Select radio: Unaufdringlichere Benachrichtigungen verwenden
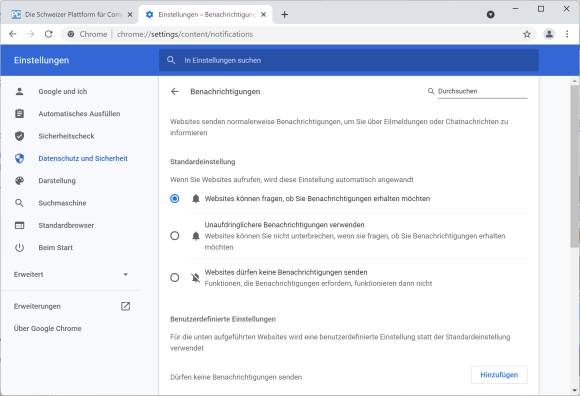This screenshot has height=396, width=580. click(x=175, y=236)
